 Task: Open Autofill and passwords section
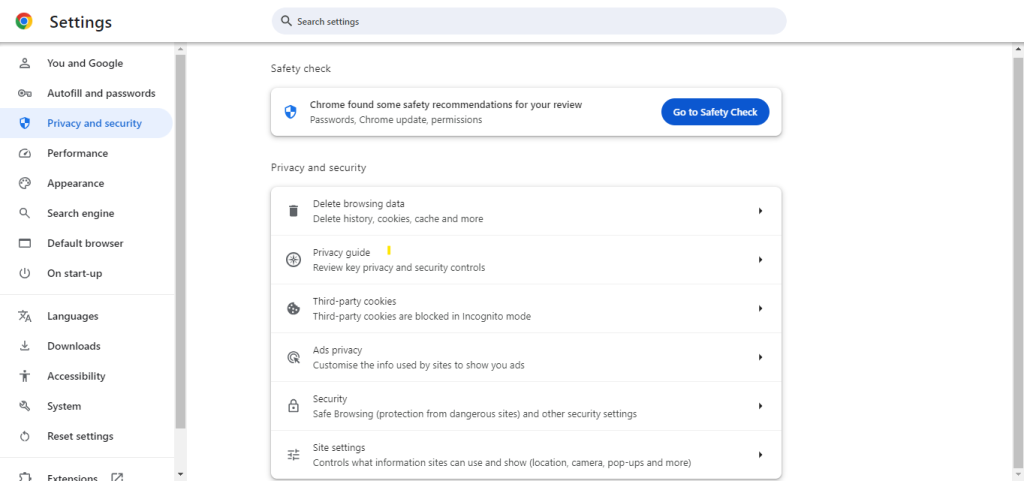coord(86,93)
